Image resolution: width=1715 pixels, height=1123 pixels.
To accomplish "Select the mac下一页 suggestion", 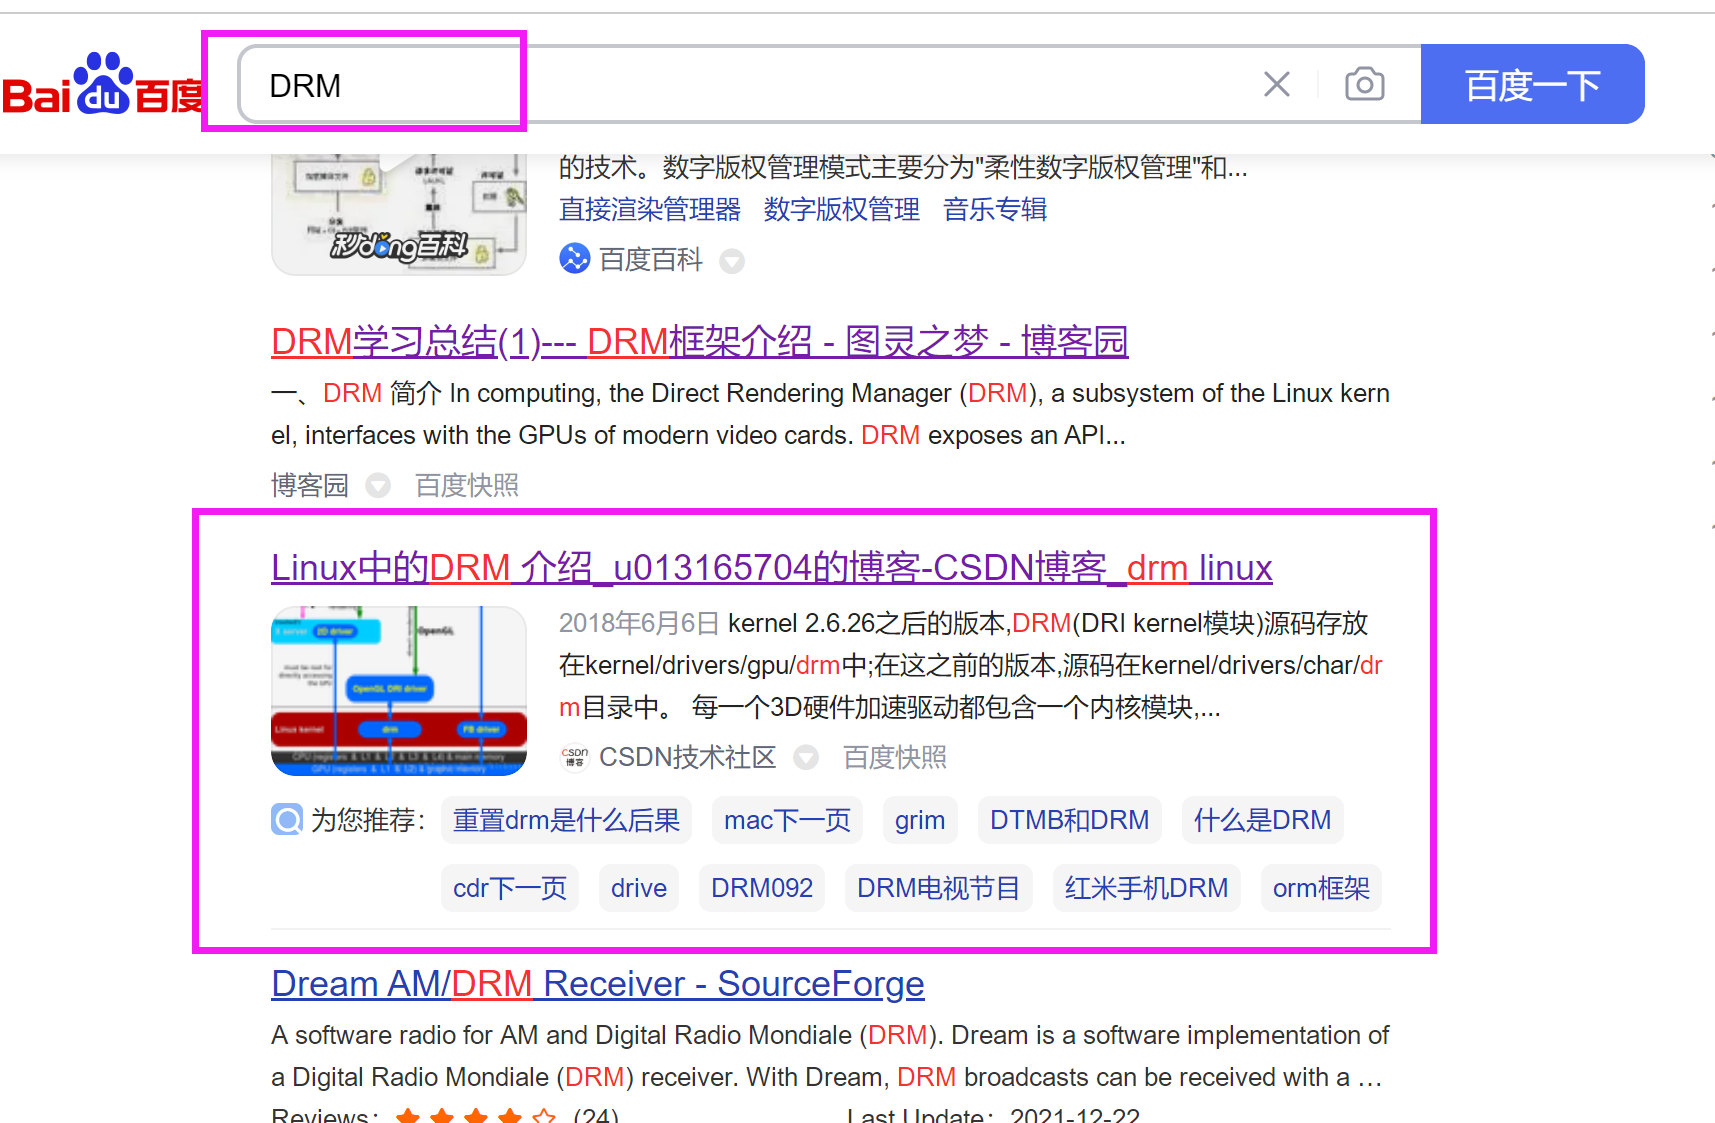I will [x=787, y=820].
